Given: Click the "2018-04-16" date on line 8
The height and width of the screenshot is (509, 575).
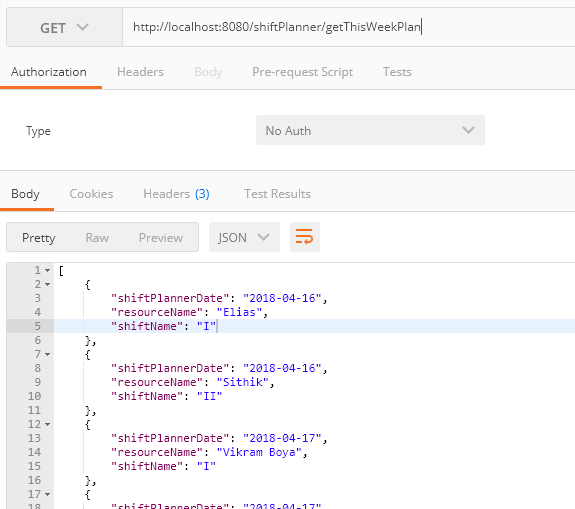Looking at the screenshot, I should pos(282,368).
